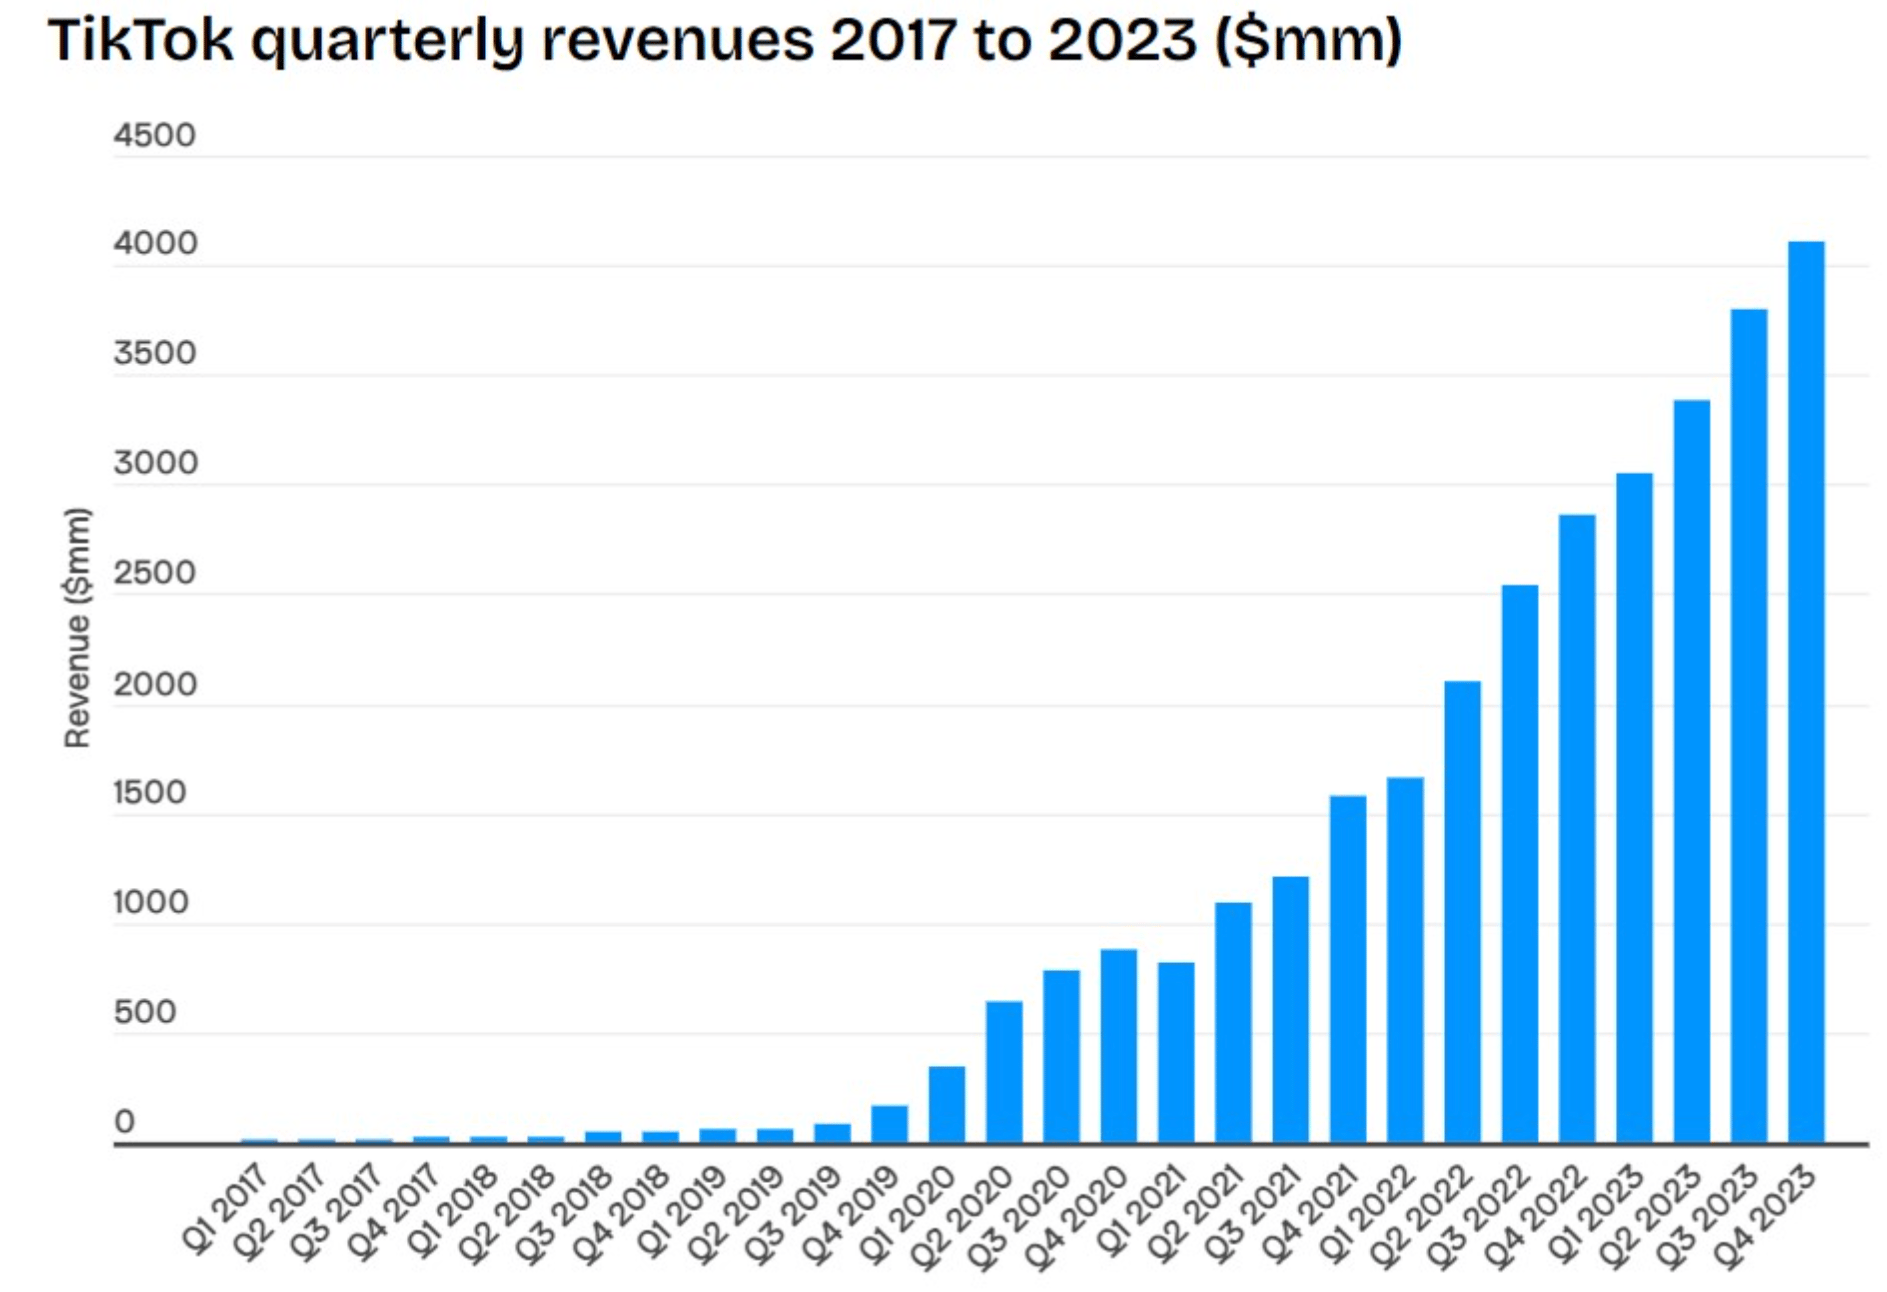Select the Q2 2020 revenue bar
Image resolution: width=1887 pixels, height=1292 pixels.
tap(1004, 1072)
